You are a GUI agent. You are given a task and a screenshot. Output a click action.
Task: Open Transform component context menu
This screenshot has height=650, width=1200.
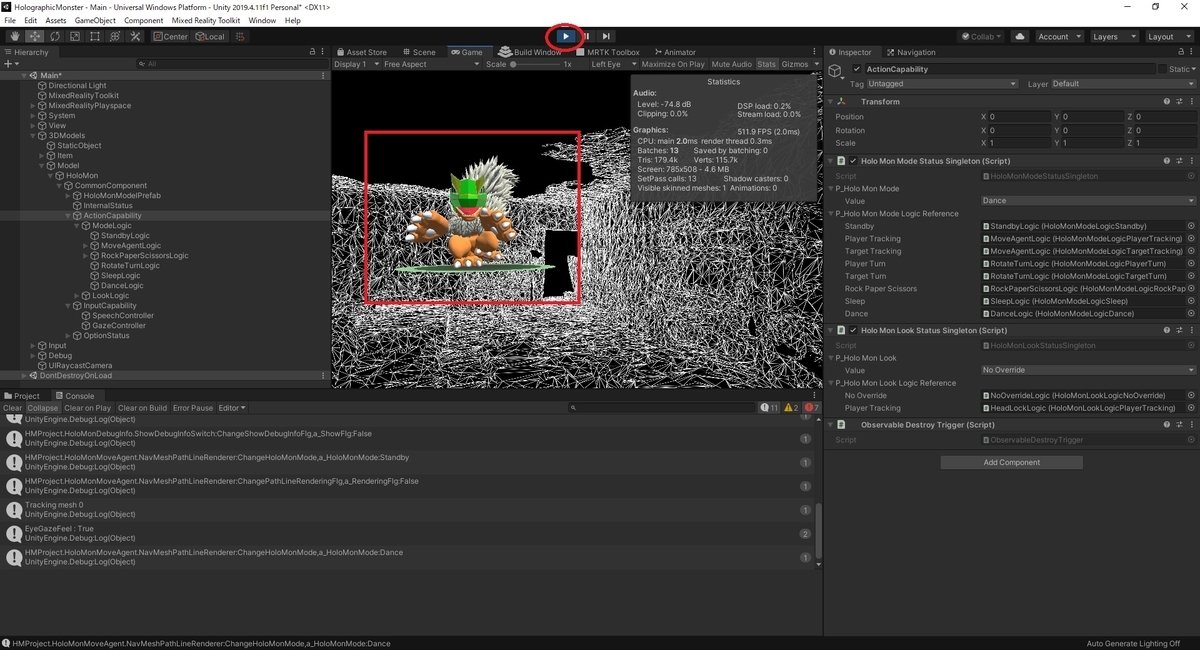[x=1191, y=102]
